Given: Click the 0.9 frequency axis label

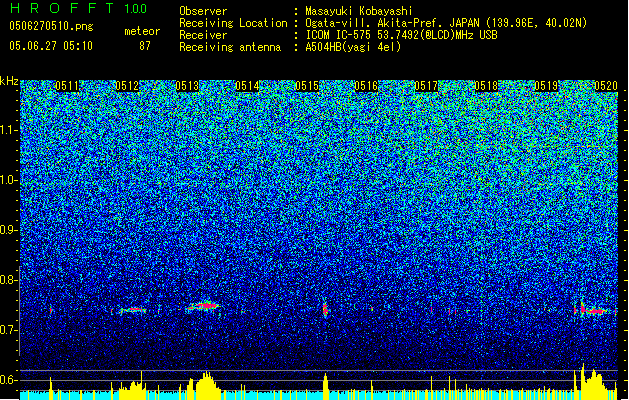Looking at the screenshot, I should coord(9,230).
